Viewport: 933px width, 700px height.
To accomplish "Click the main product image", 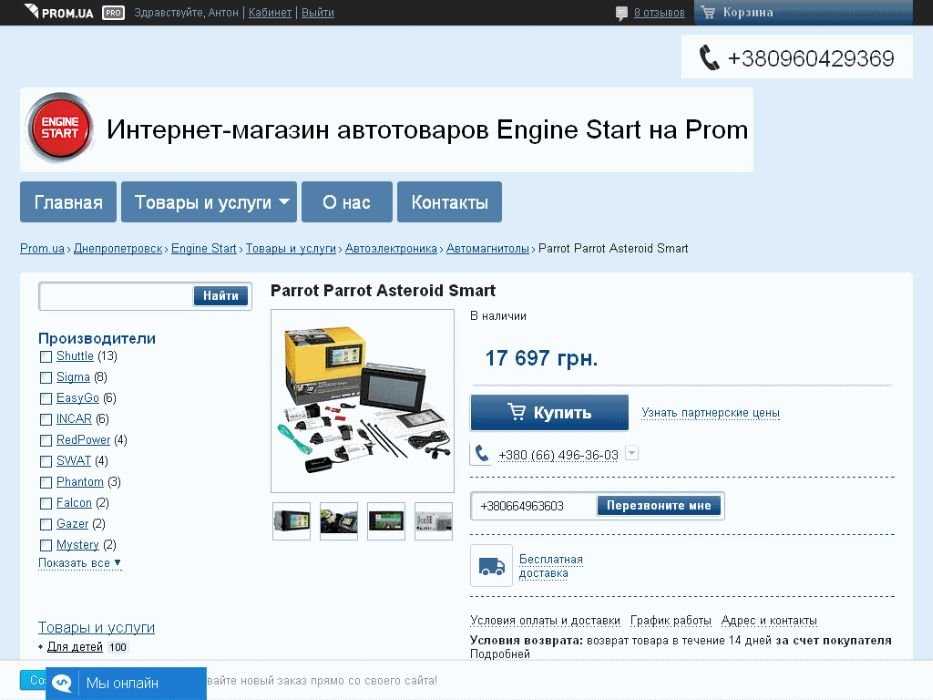I will pos(362,401).
